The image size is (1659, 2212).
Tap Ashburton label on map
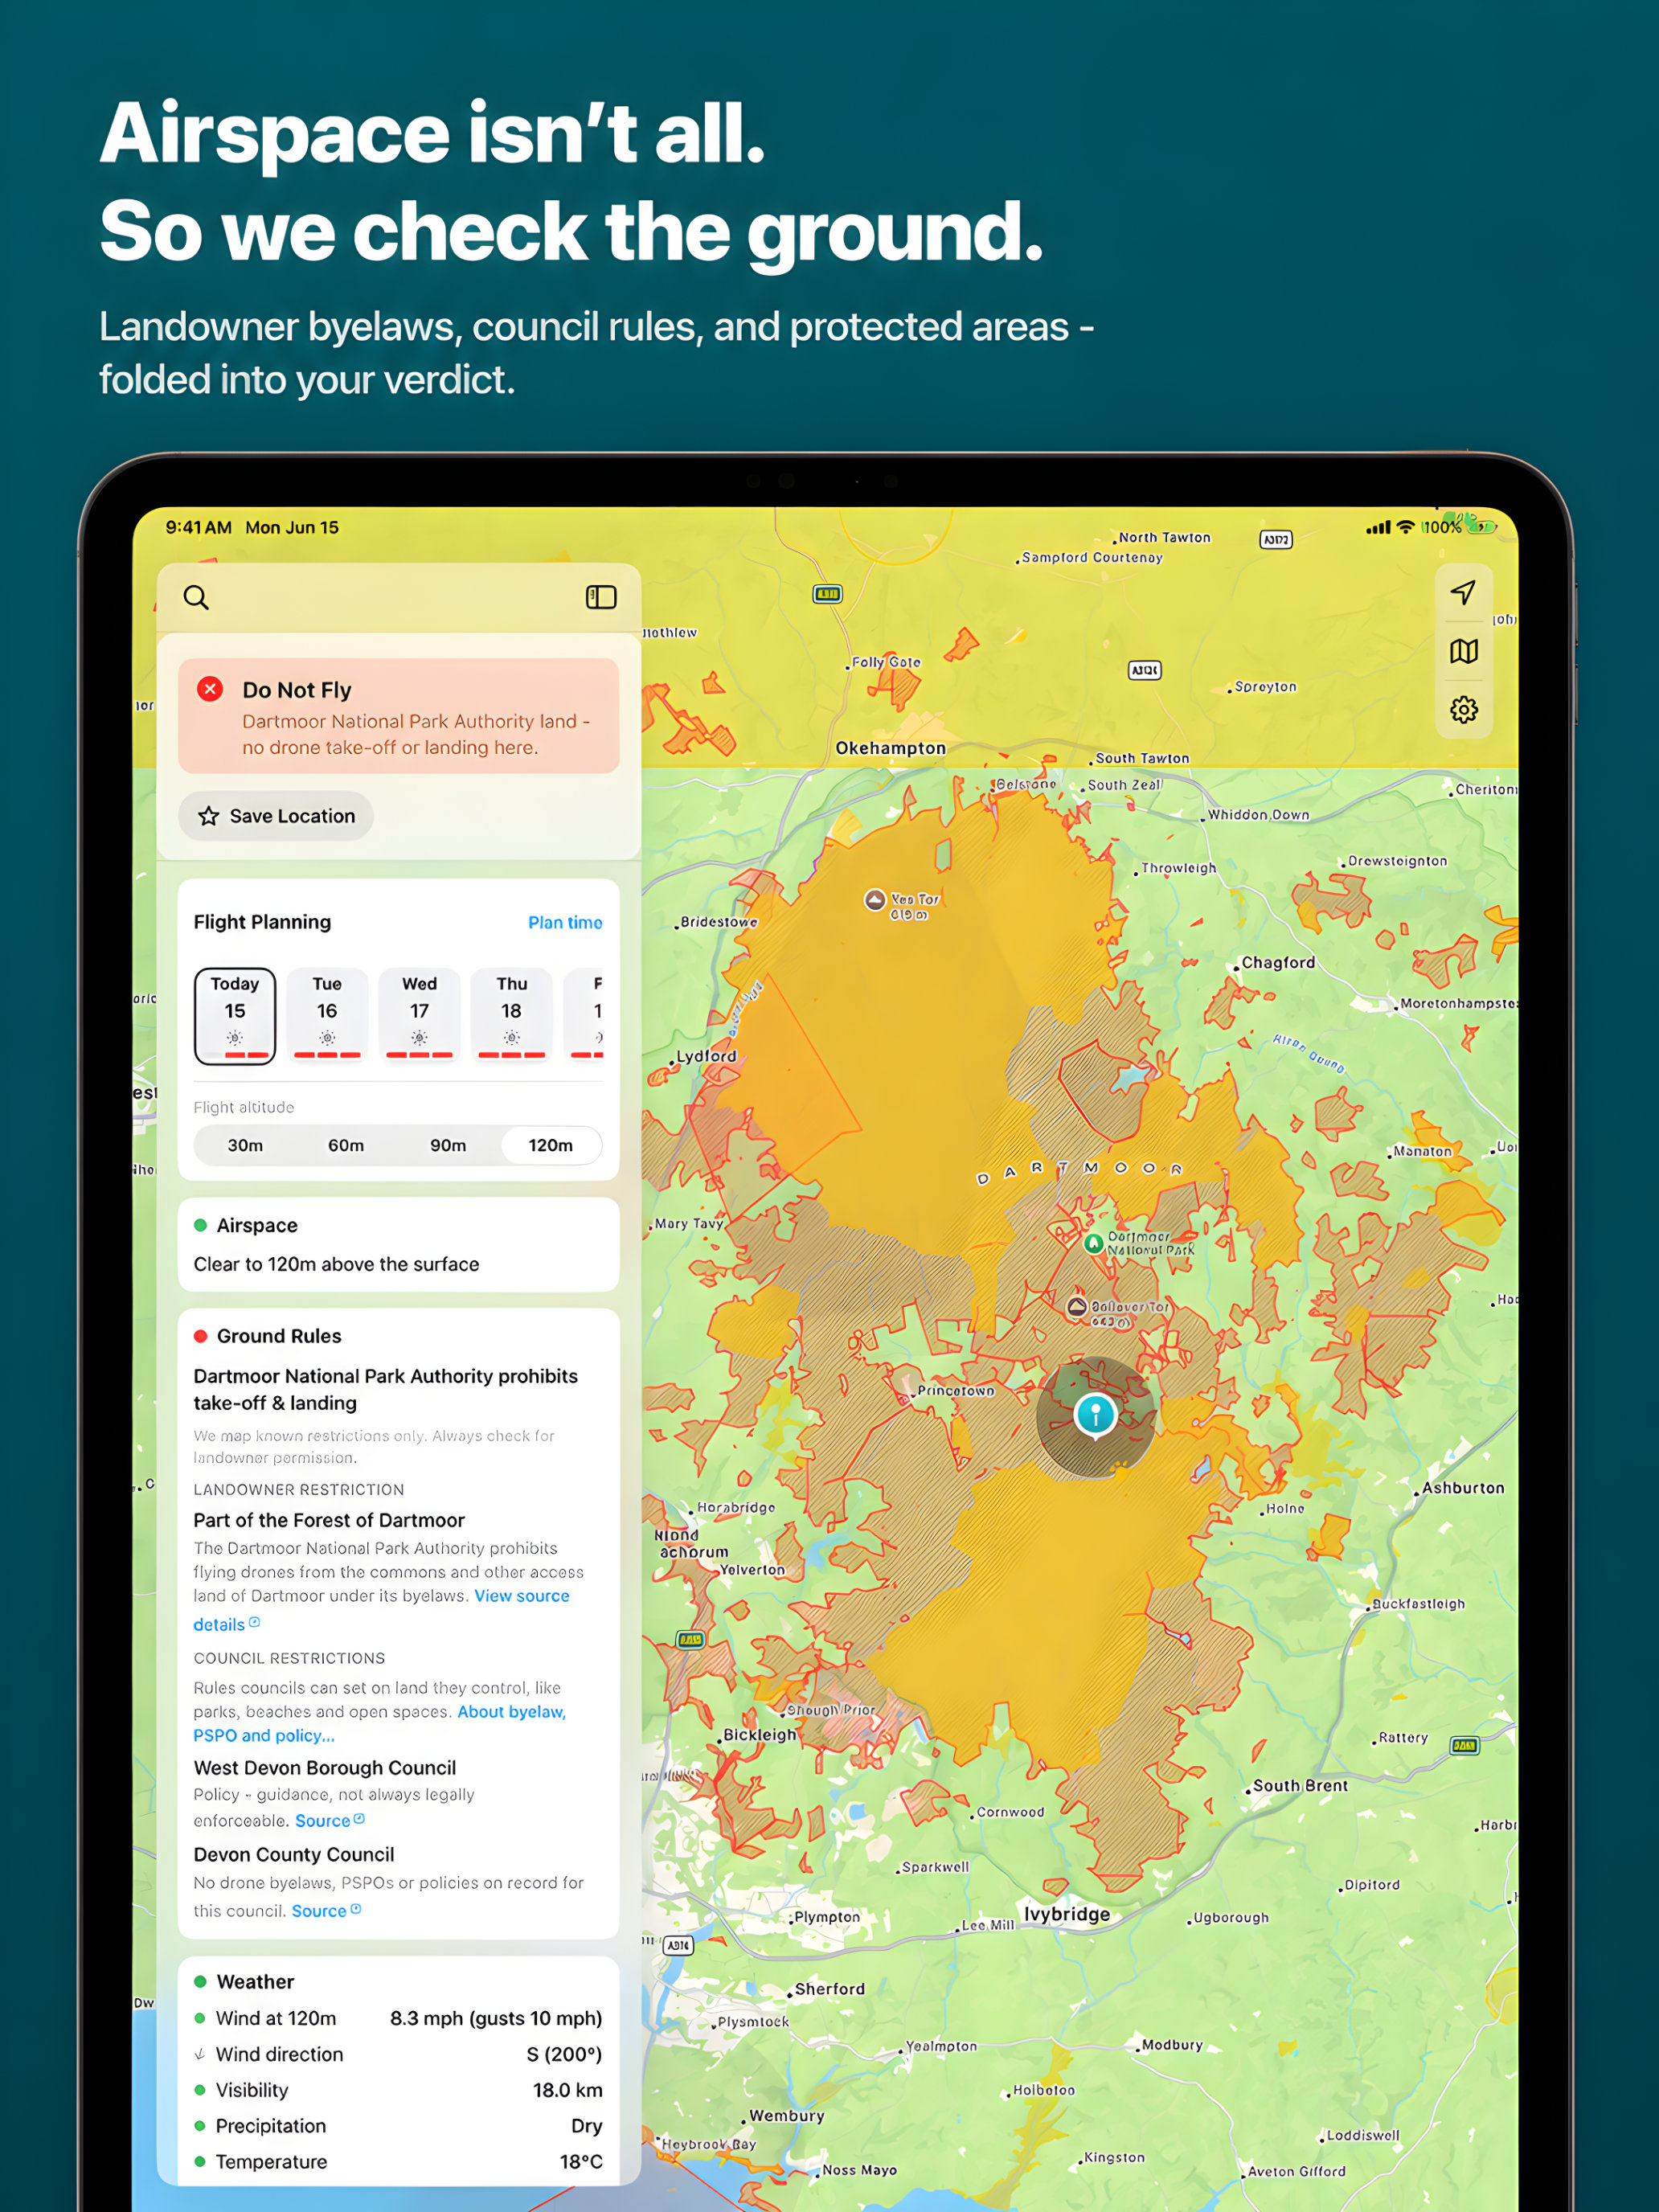(1463, 1488)
